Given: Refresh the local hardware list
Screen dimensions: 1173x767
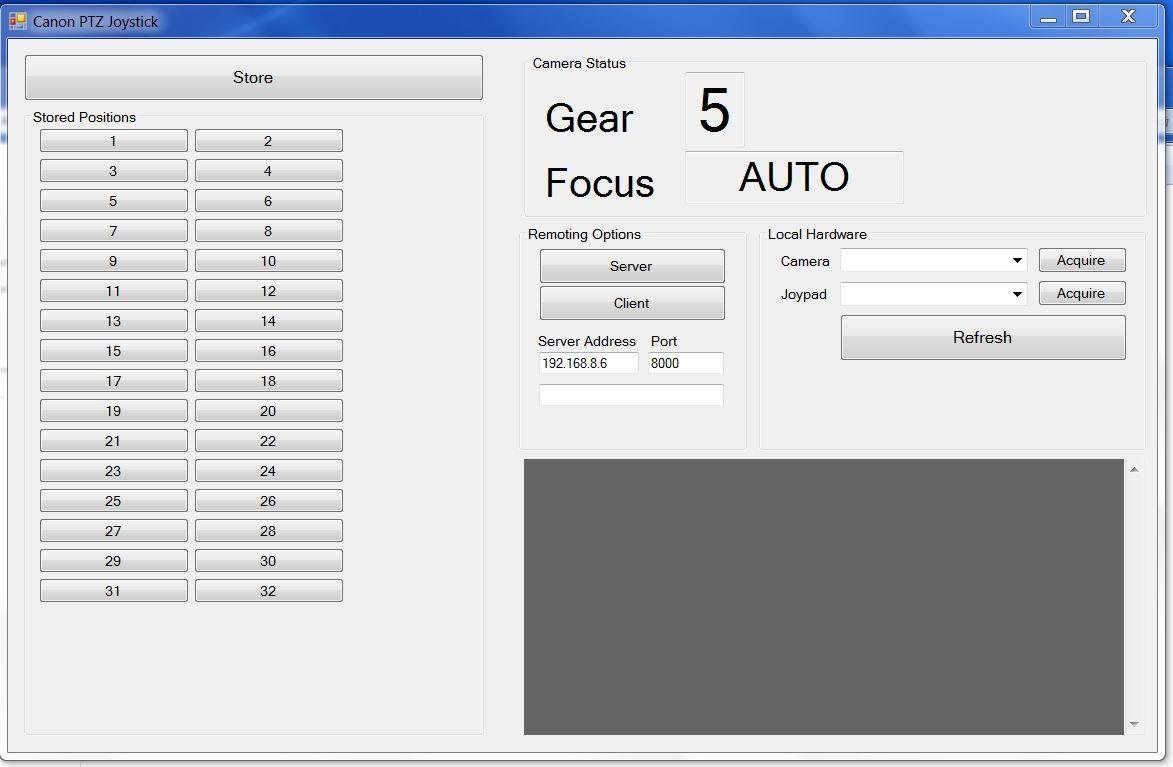Looking at the screenshot, I should [x=983, y=337].
